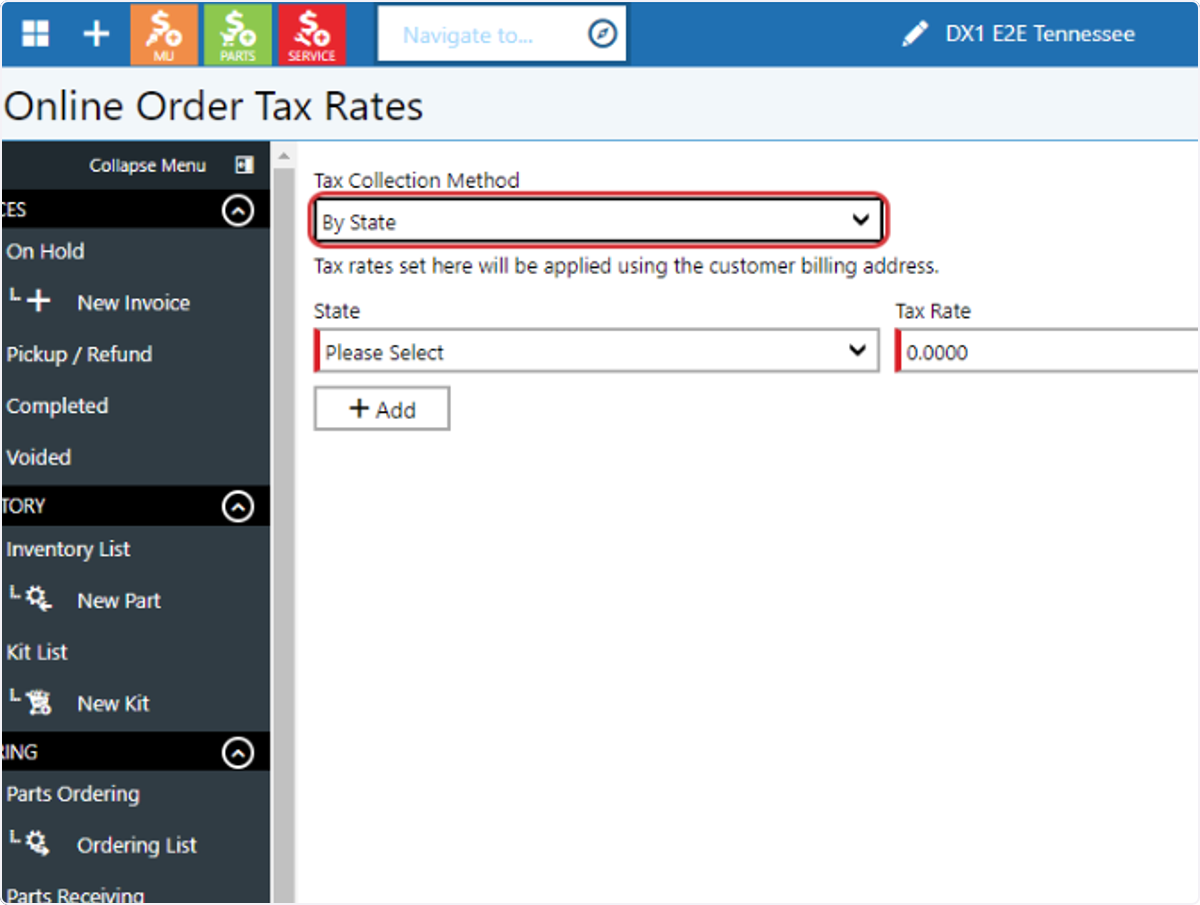Open Inventory List in sidebar
This screenshot has width=1200, height=905.
(x=68, y=550)
